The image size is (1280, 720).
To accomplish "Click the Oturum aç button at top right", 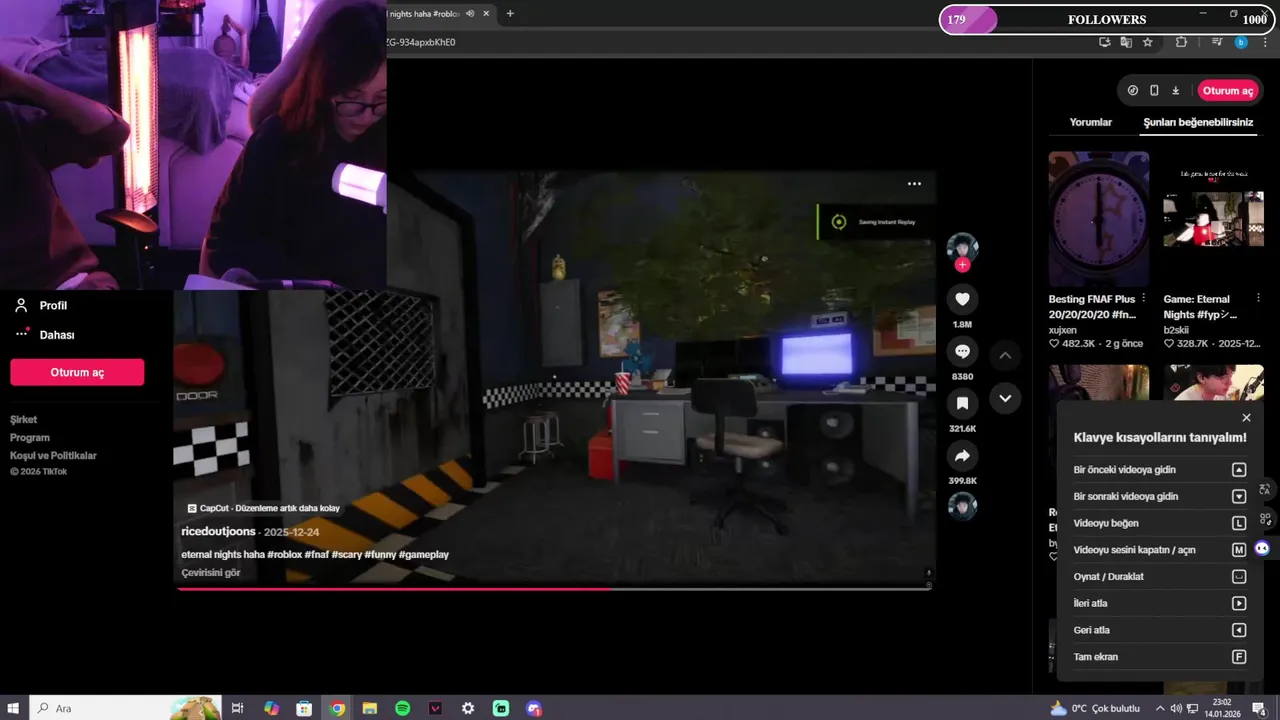I will coord(1227,91).
